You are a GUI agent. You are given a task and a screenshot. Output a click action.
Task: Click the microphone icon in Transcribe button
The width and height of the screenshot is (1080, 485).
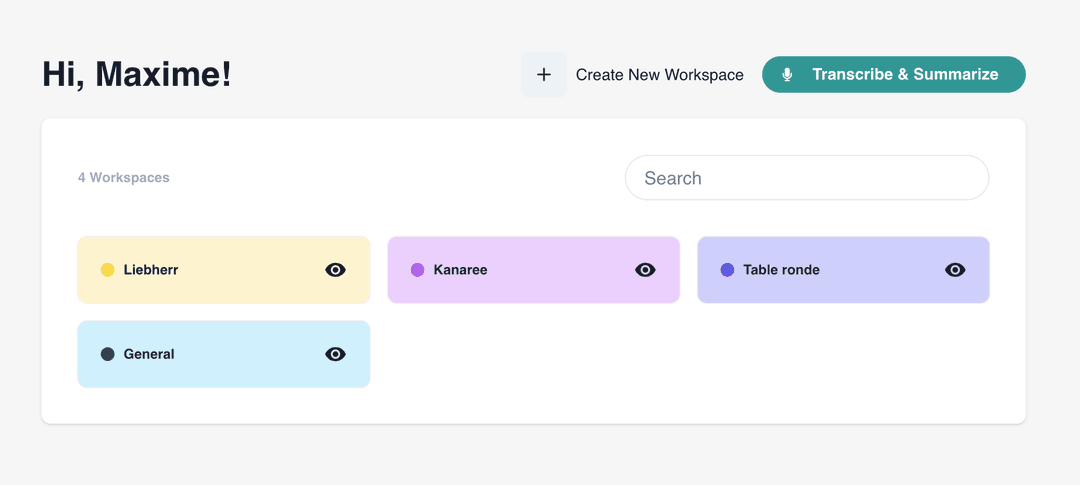(787, 74)
